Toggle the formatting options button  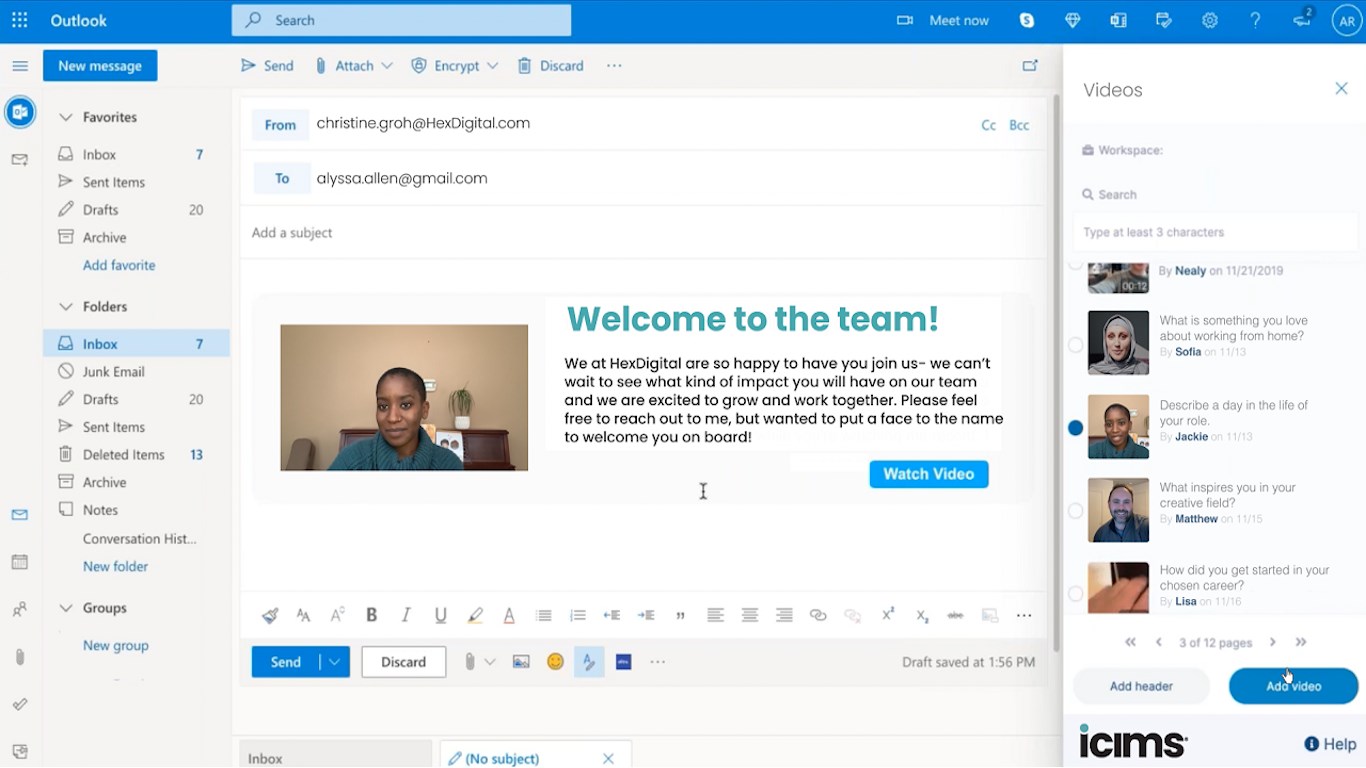[x=589, y=662]
